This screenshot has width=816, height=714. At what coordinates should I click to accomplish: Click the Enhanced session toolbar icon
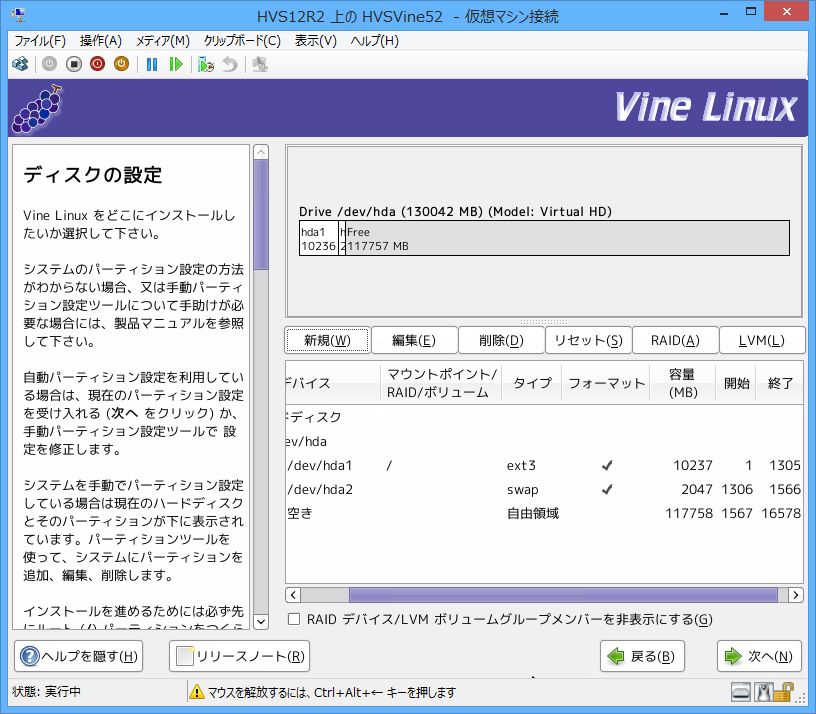click(260, 64)
